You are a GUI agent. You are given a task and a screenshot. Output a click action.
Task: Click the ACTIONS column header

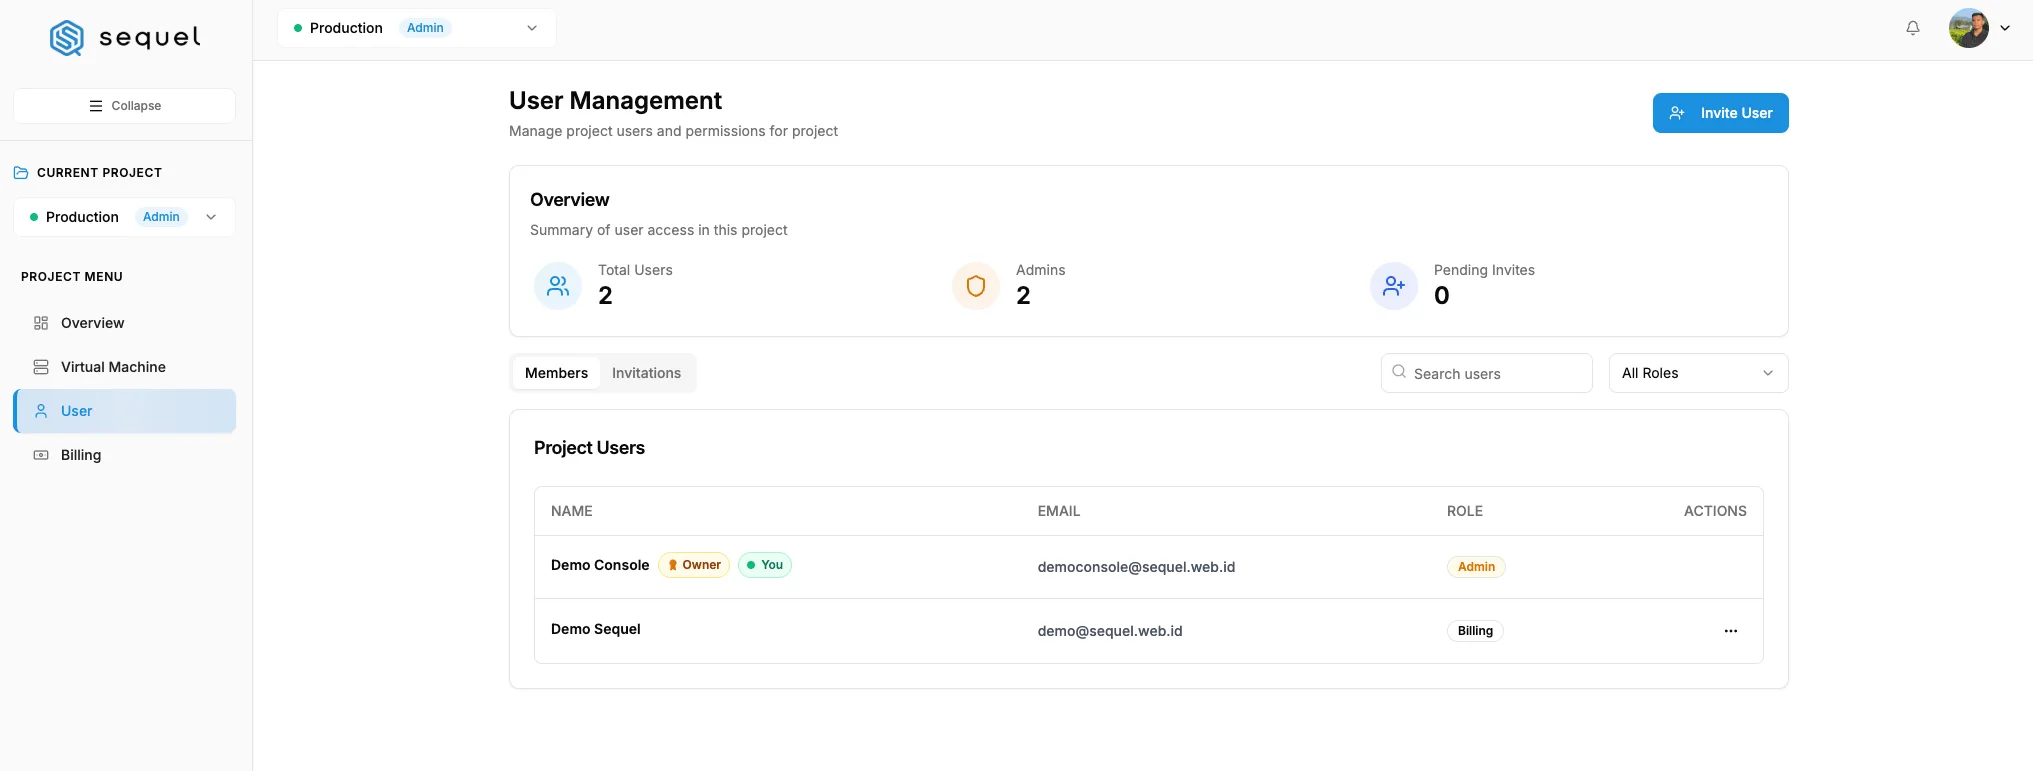[1715, 511]
